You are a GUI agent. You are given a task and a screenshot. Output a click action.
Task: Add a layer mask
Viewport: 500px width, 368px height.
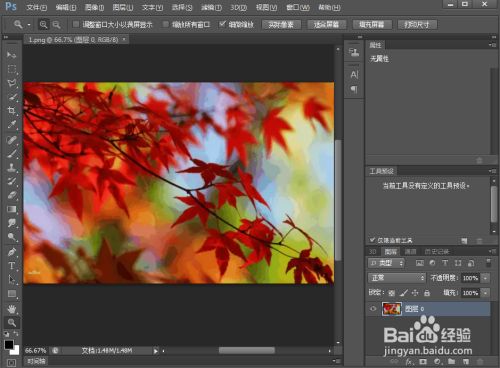(423, 362)
